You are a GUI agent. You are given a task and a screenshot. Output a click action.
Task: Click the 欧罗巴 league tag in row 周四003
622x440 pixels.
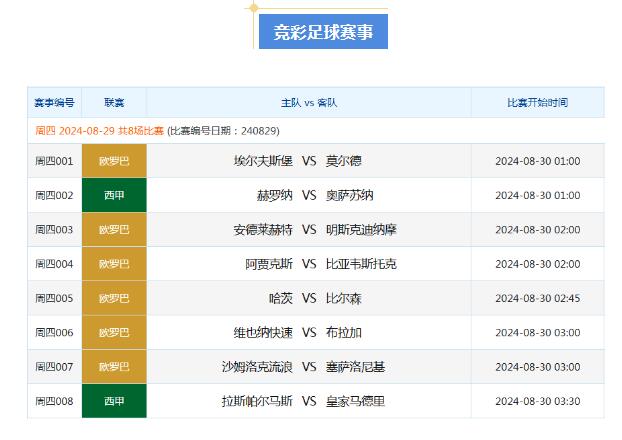(114, 229)
